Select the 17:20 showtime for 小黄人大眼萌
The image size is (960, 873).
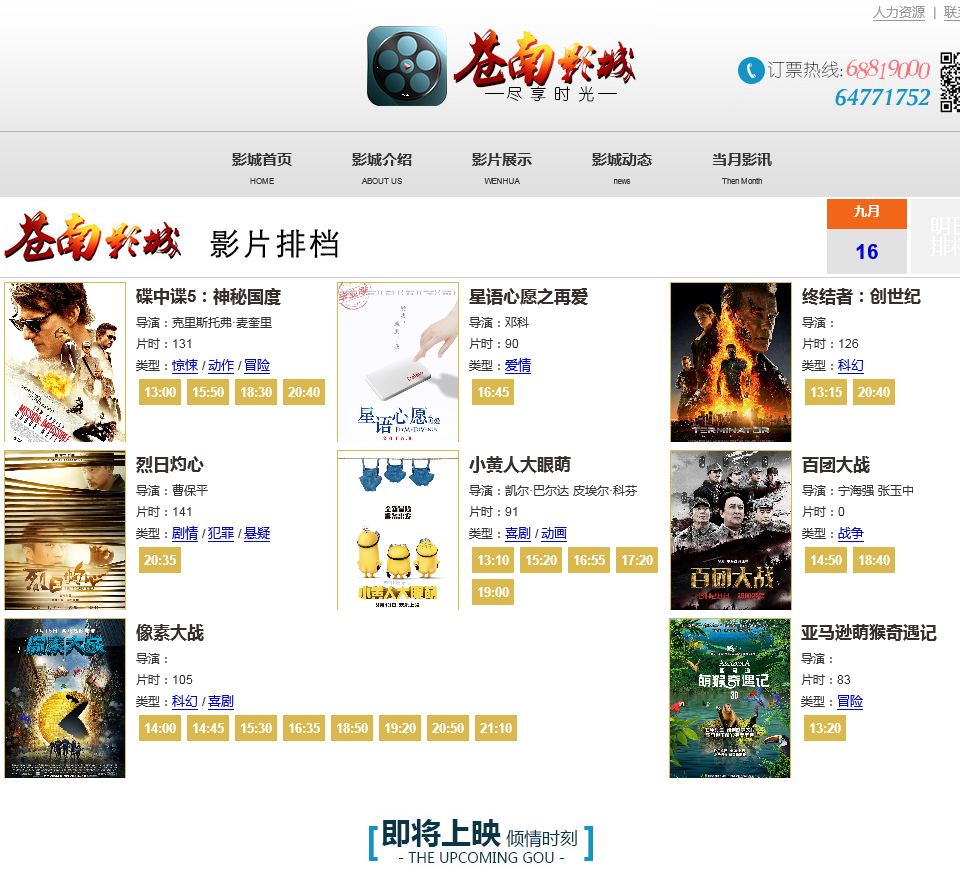pyautogui.click(x=637, y=560)
